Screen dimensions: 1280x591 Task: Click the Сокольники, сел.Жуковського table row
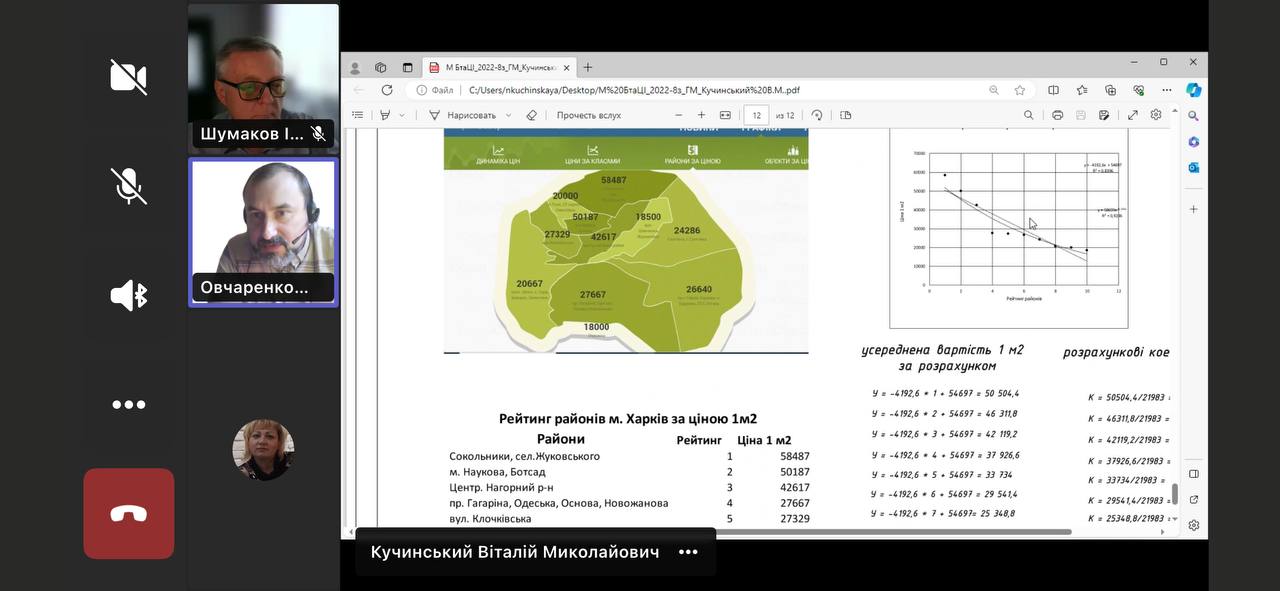629,456
